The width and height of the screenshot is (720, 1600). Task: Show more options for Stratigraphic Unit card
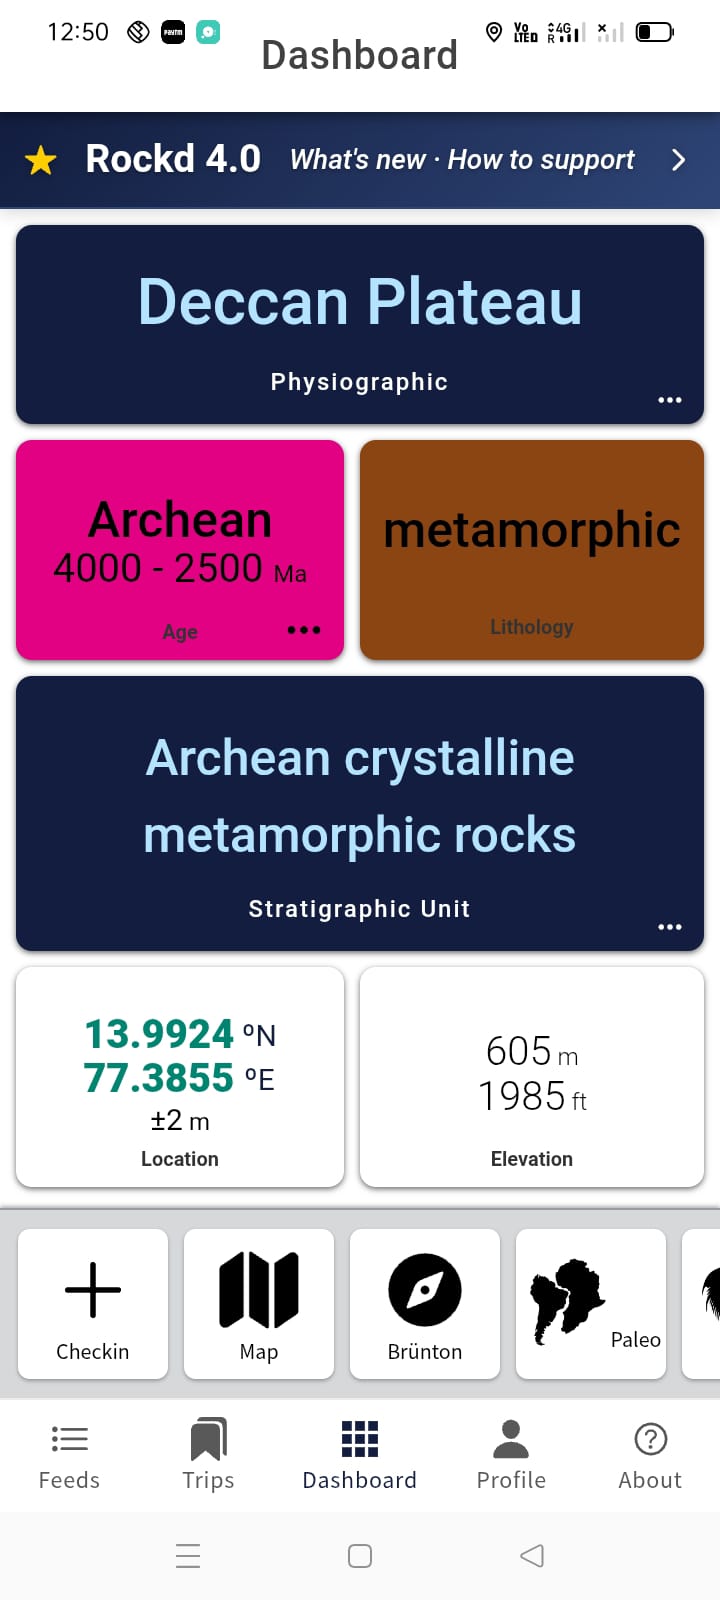point(669,927)
